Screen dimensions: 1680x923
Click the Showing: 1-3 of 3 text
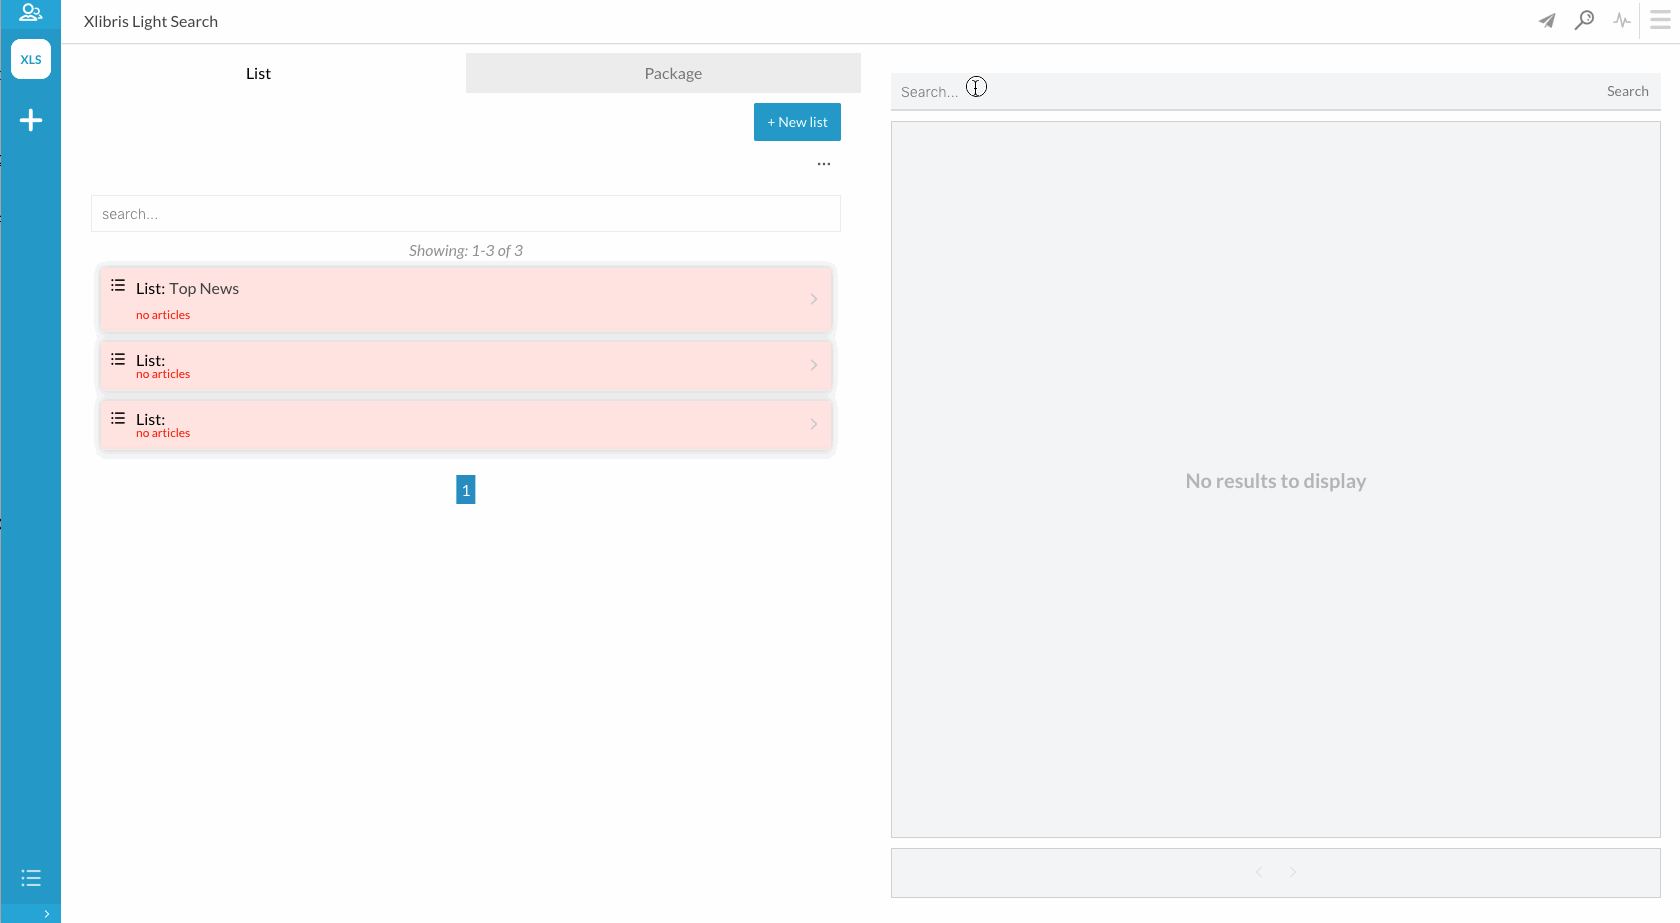(466, 251)
